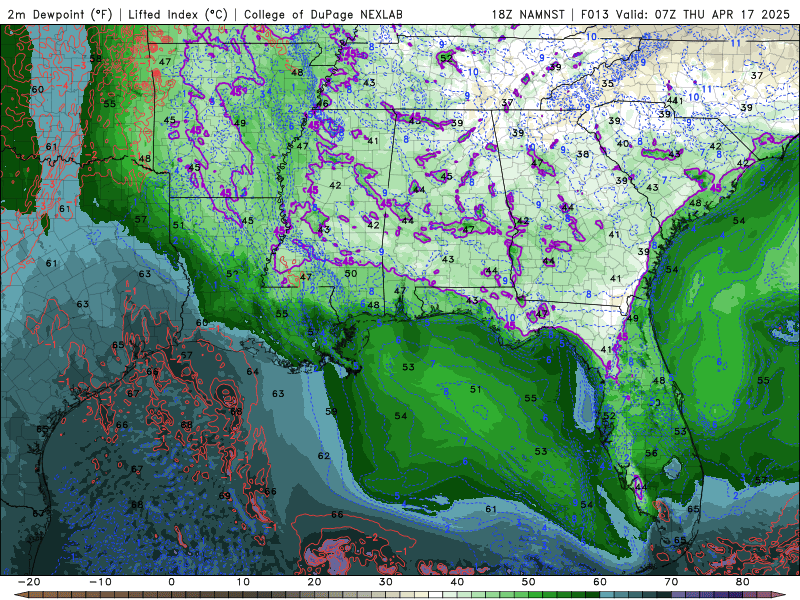Screen dimensions: 800x600
Task: Click the dewpoint value 50 on the map
Action: (351, 273)
